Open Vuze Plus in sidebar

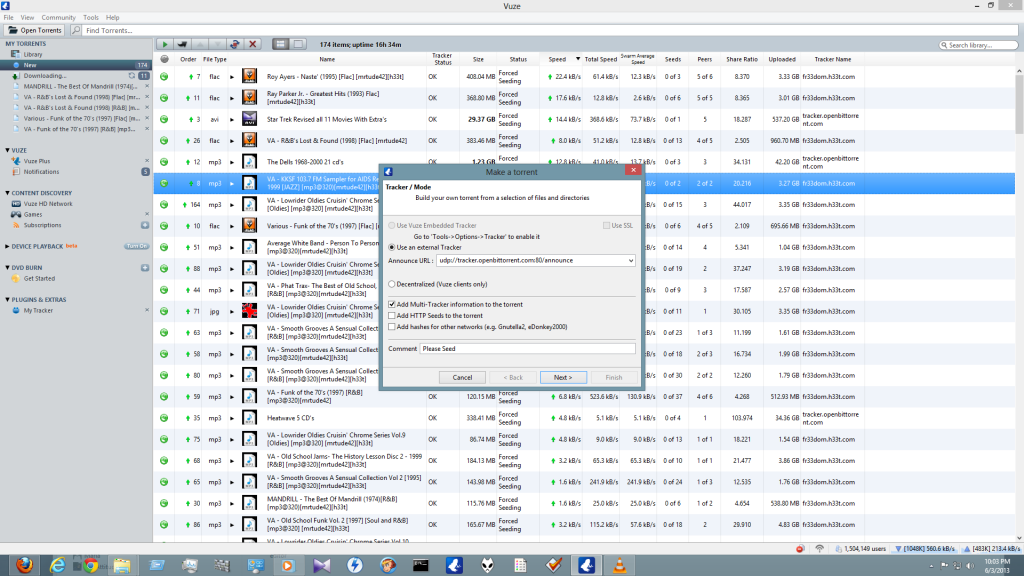(x=37, y=161)
